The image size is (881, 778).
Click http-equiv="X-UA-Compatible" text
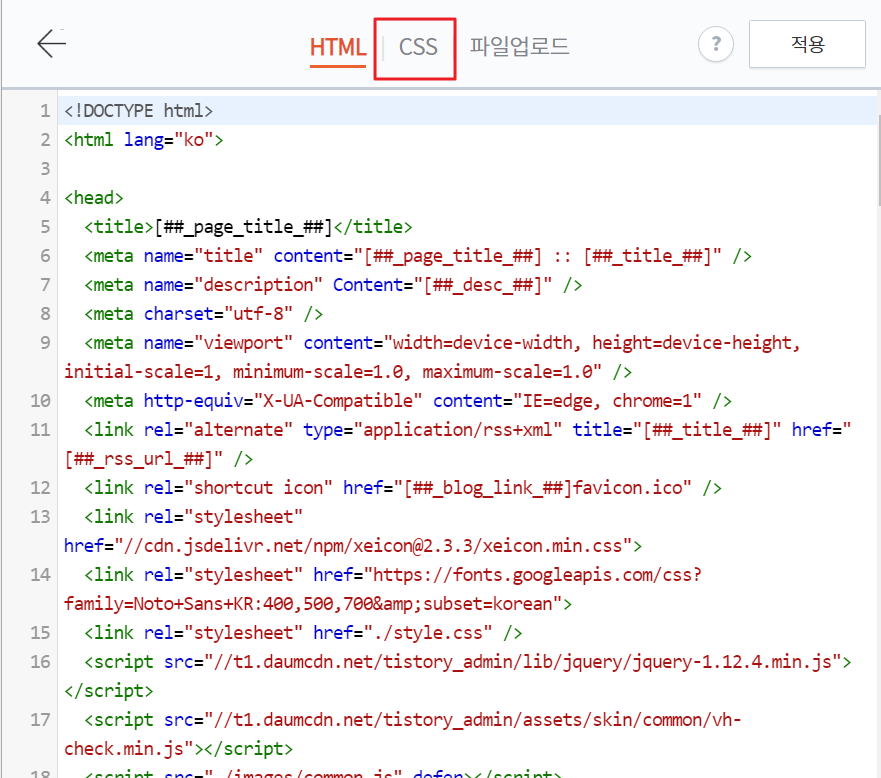pos(283,401)
